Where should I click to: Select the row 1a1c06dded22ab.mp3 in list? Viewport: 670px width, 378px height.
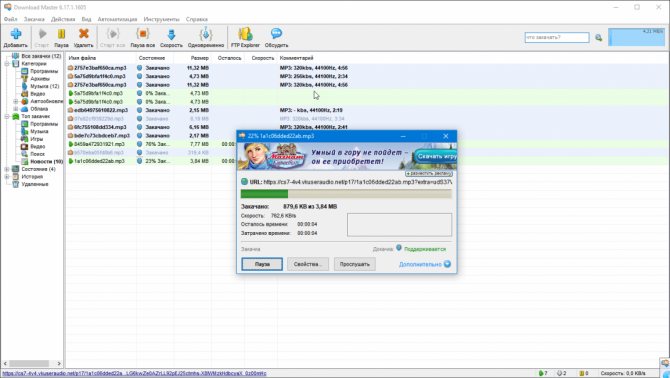[367, 161]
